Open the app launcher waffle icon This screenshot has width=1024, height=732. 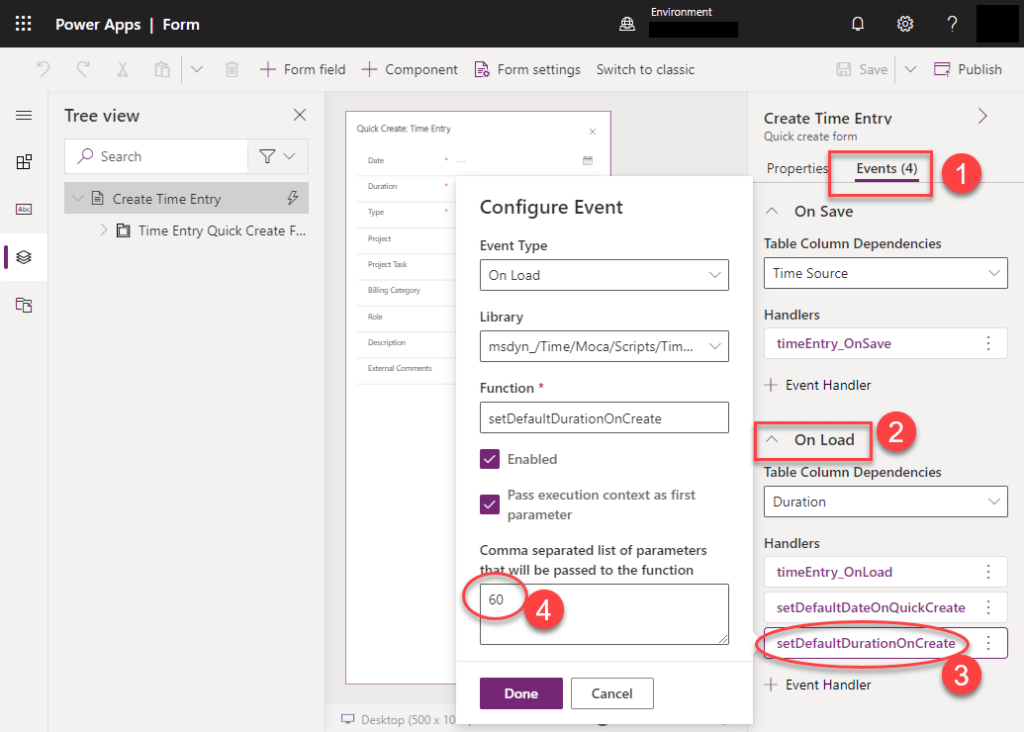[x=23, y=24]
